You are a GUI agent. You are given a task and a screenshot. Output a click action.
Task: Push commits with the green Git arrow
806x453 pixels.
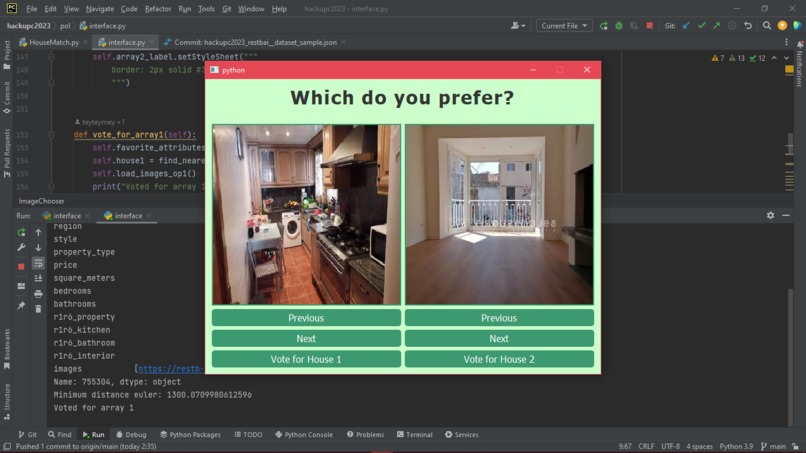717,26
